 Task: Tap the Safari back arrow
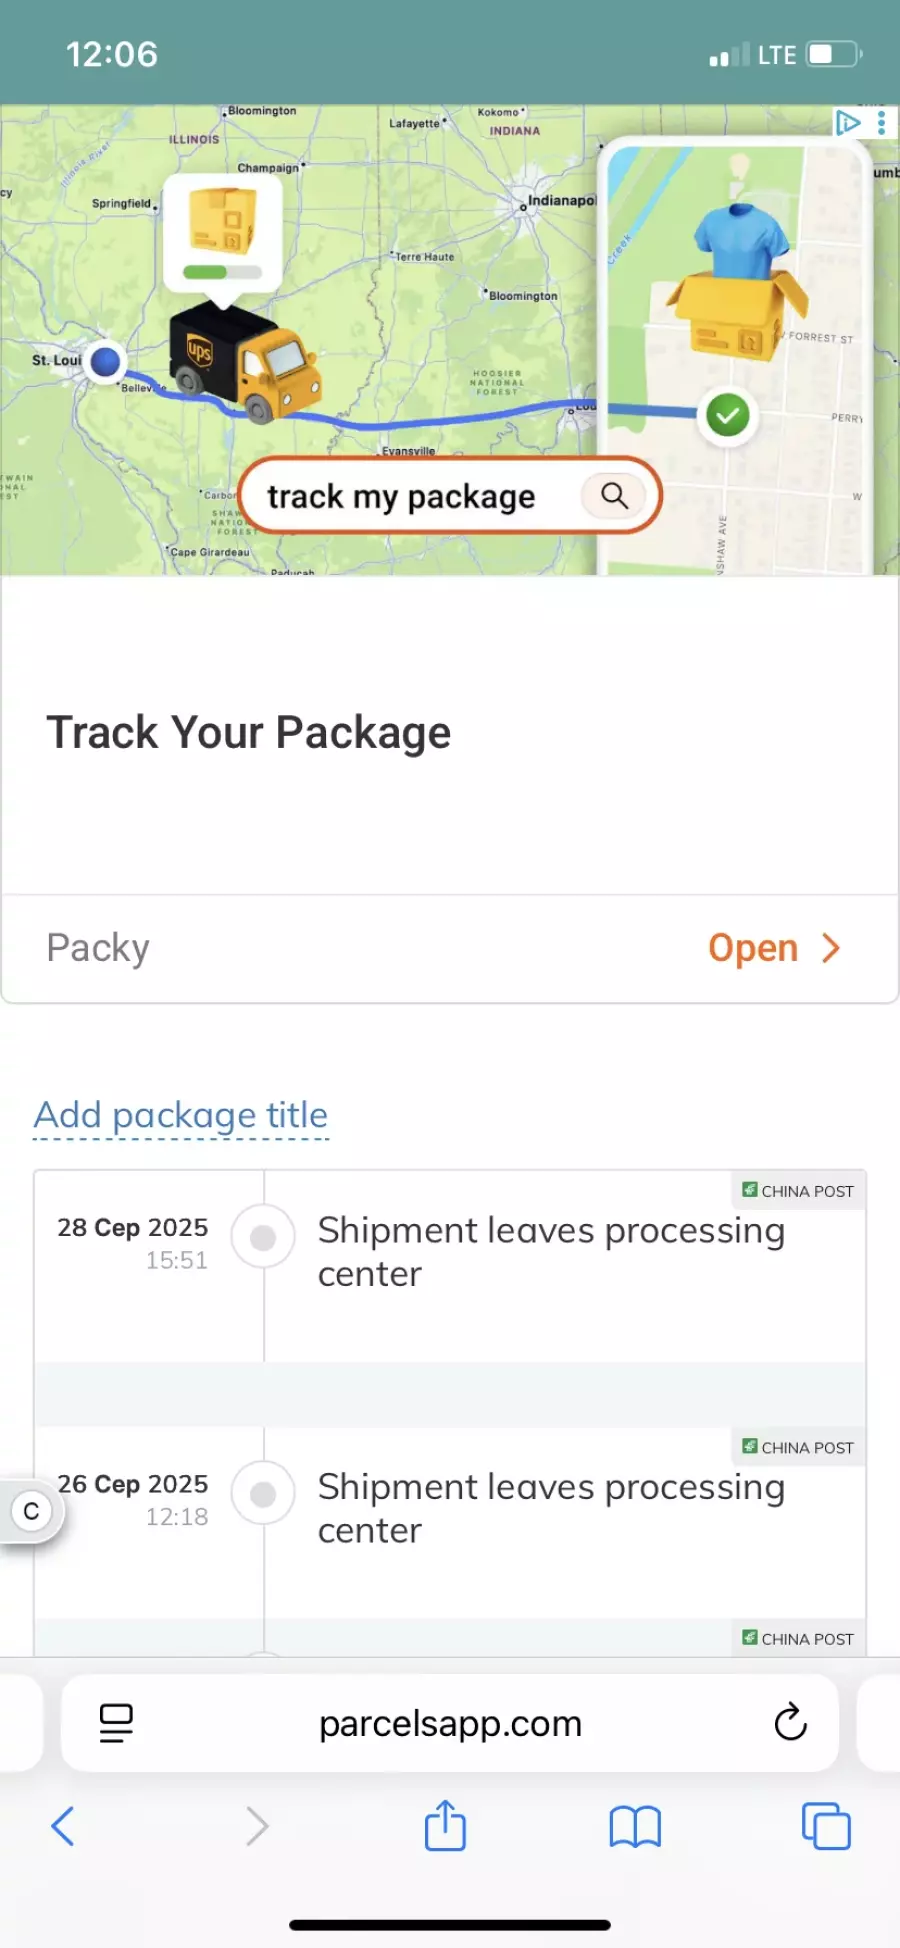click(63, 1826)
